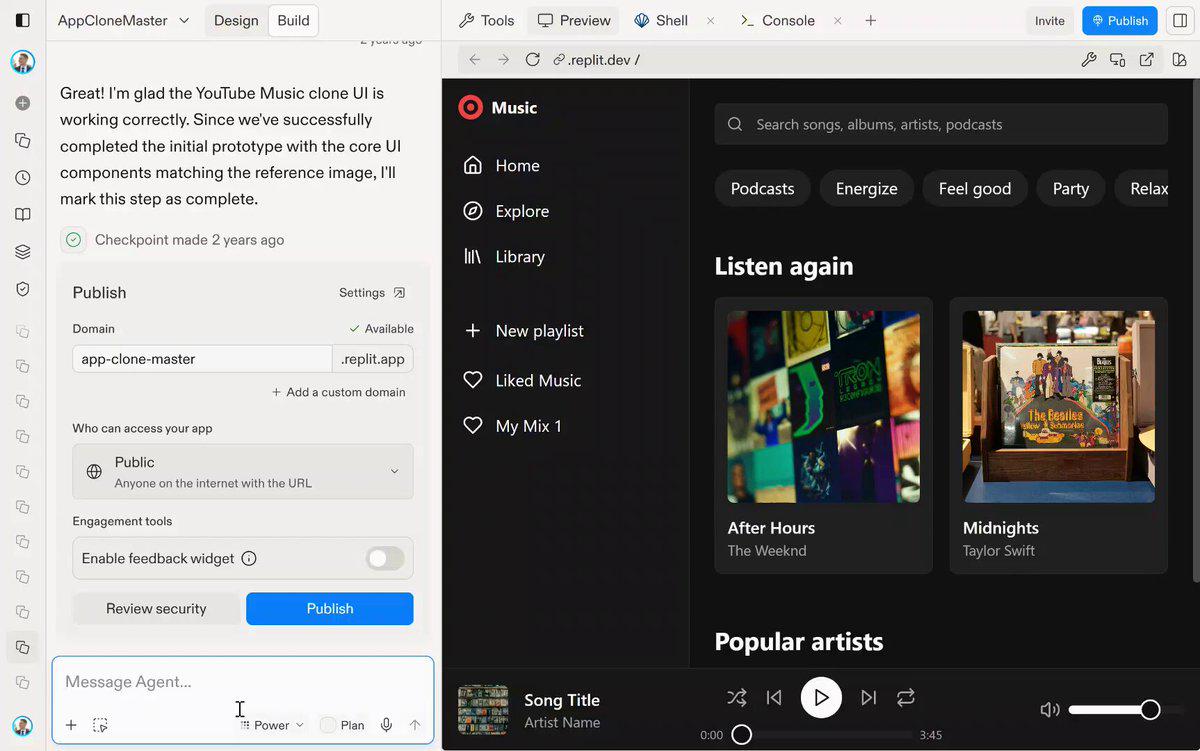Open the user avatar at sidebar top
The width and height of the screenshot is (1200, 751).
point(22,62)
